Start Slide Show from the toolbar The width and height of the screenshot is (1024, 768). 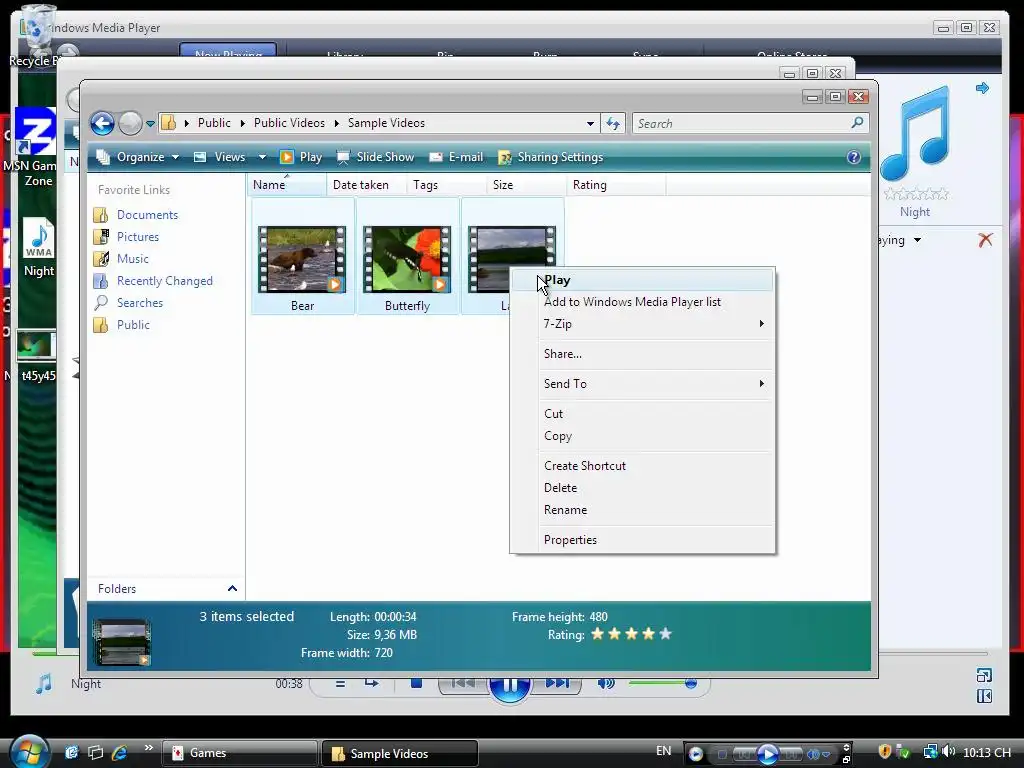pyautogui.click(x=376, y=157)
